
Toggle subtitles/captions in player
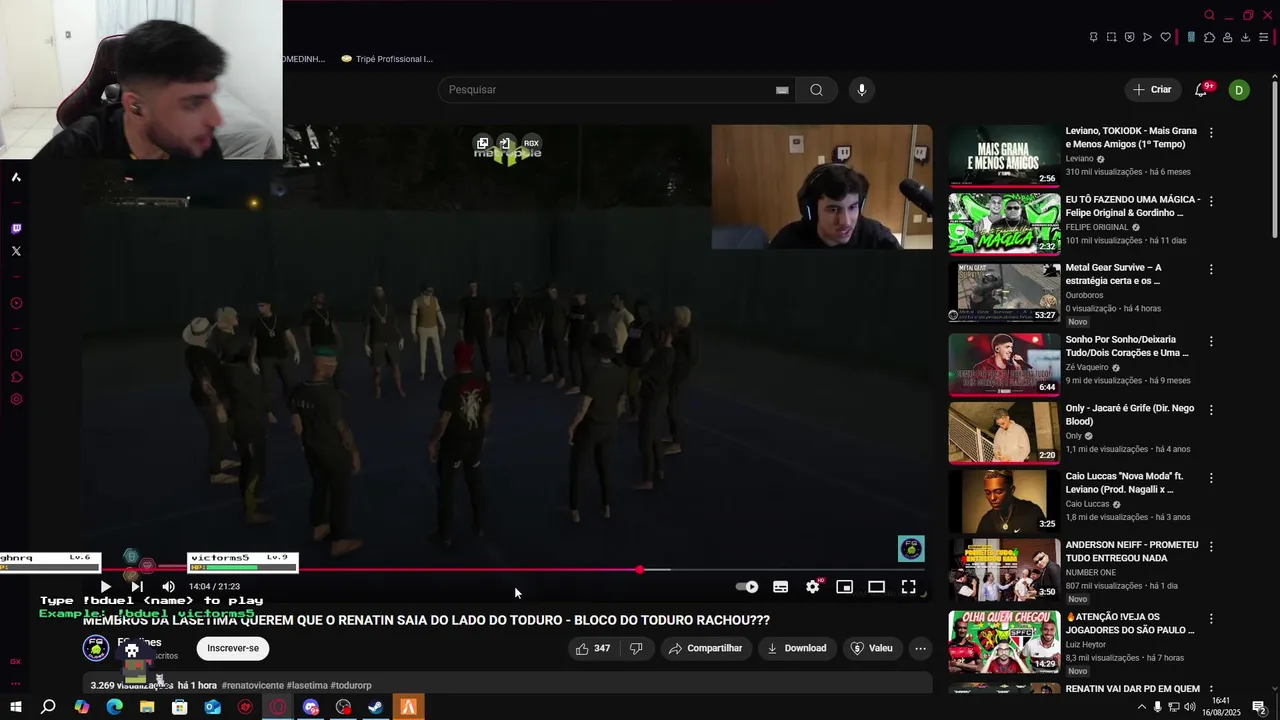781,587
